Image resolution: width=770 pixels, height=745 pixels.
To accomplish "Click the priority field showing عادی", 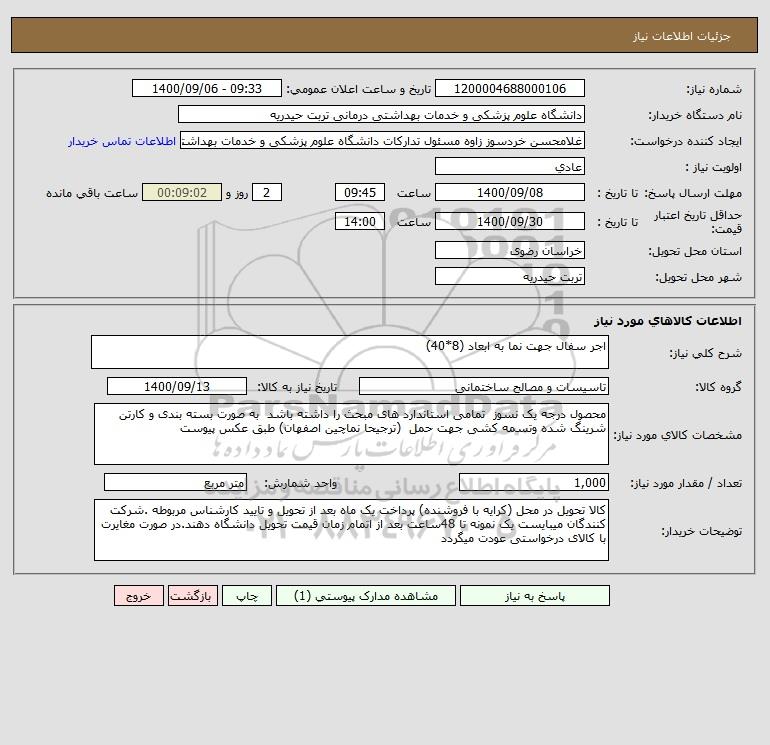I will [x=510, y=166].
